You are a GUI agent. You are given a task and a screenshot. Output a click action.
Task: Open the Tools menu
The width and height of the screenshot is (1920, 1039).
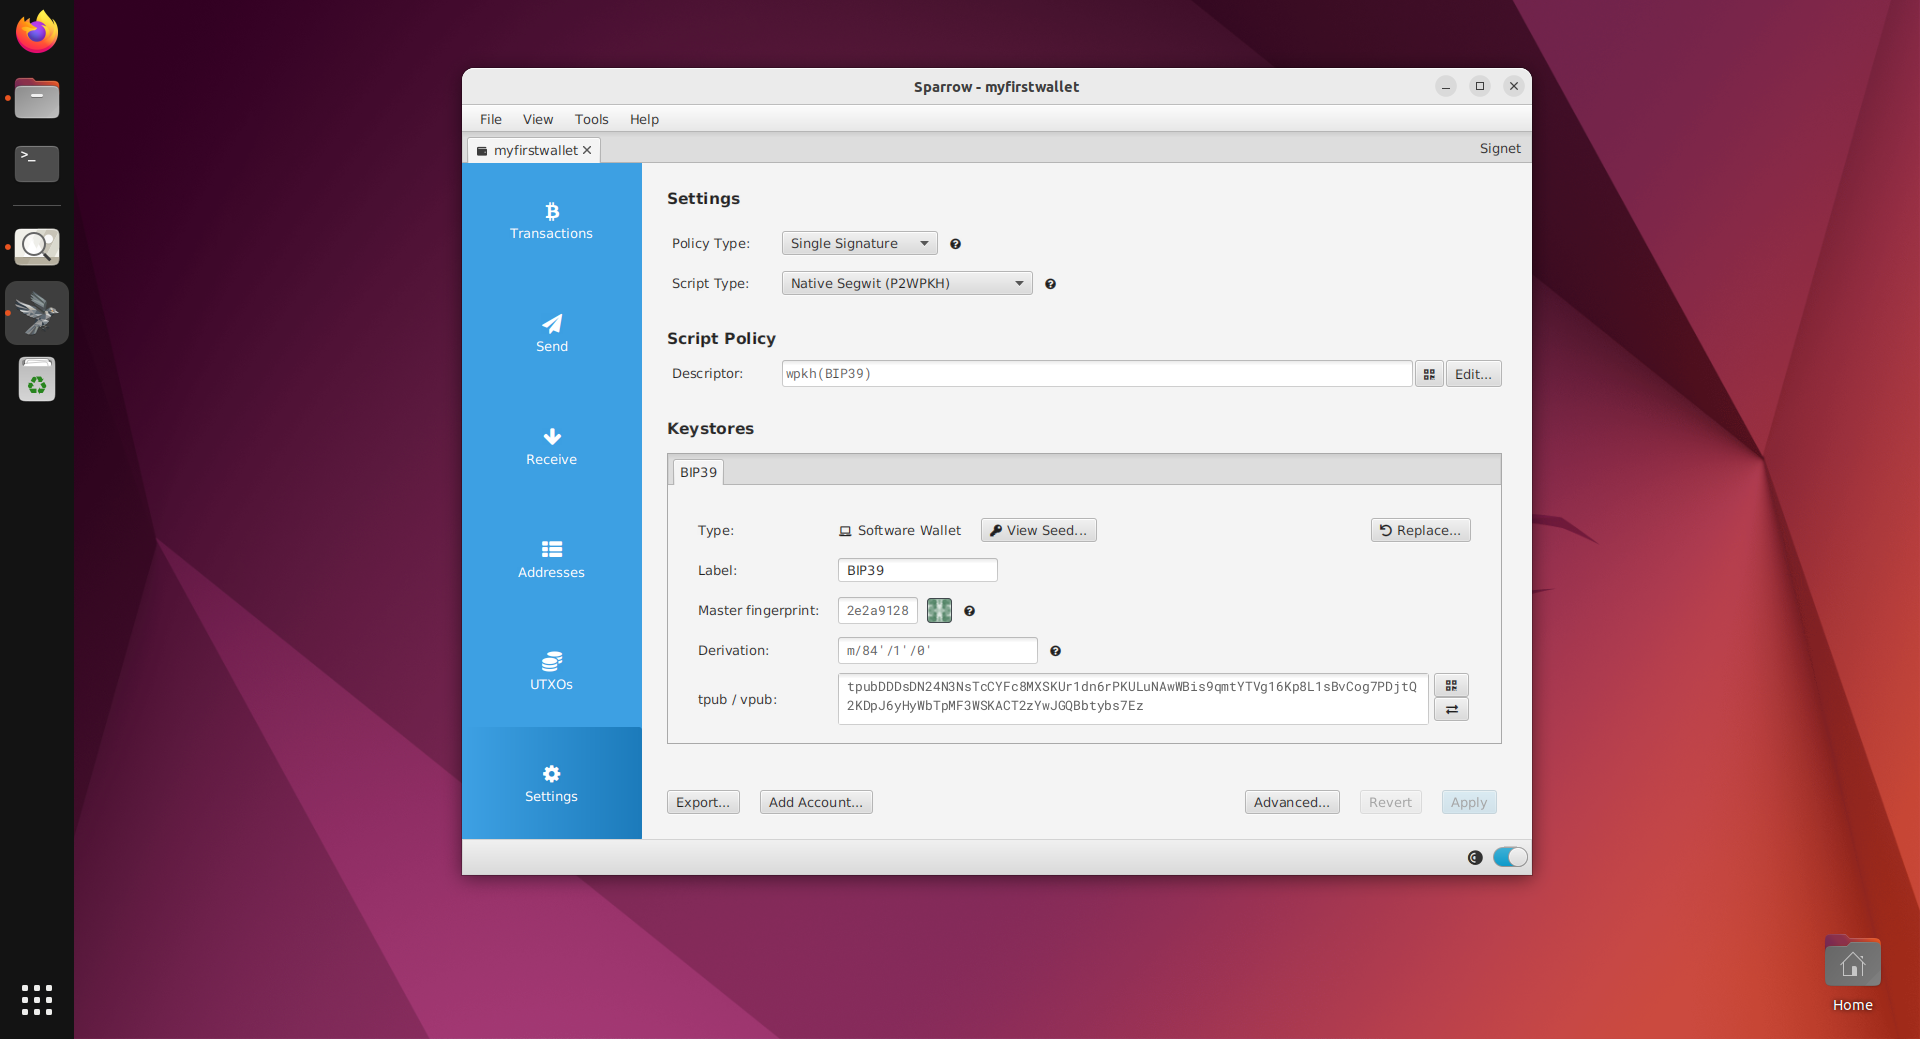[591, 119]
